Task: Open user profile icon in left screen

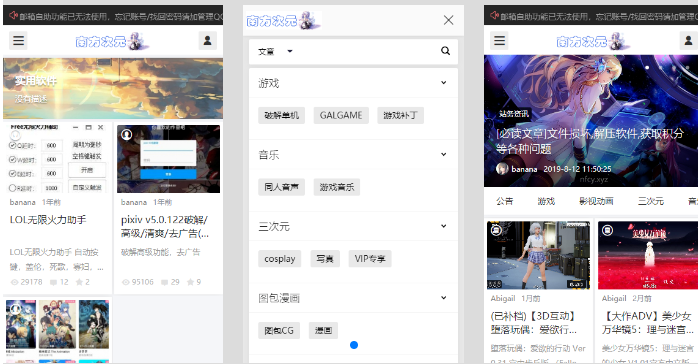Action: point(207,41)
